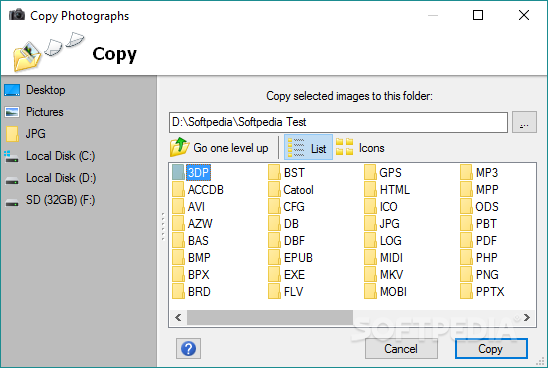Select the FLV folder
The height and width of the screenshot is (368, 548).
(x=286, y=291)
